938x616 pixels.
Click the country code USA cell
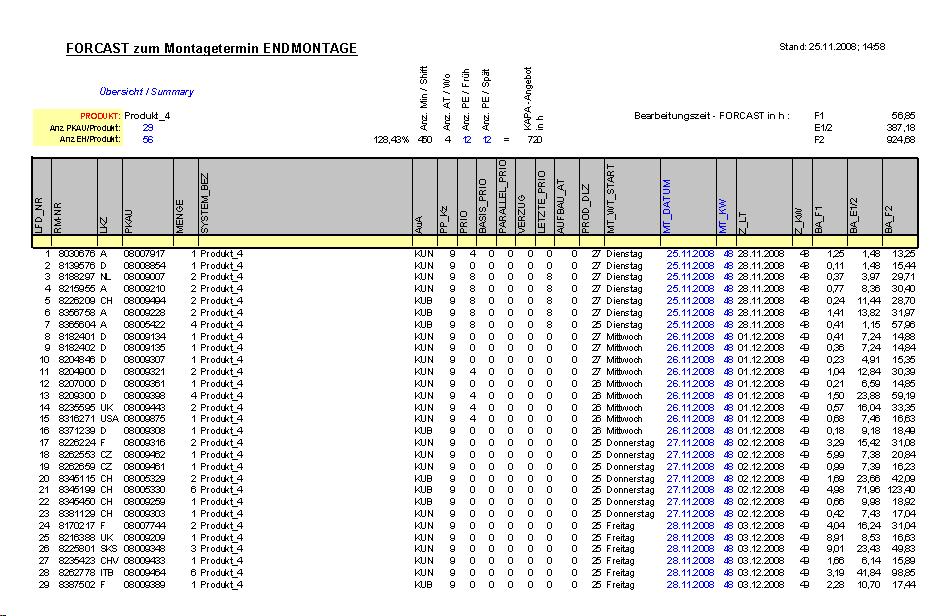109,419
